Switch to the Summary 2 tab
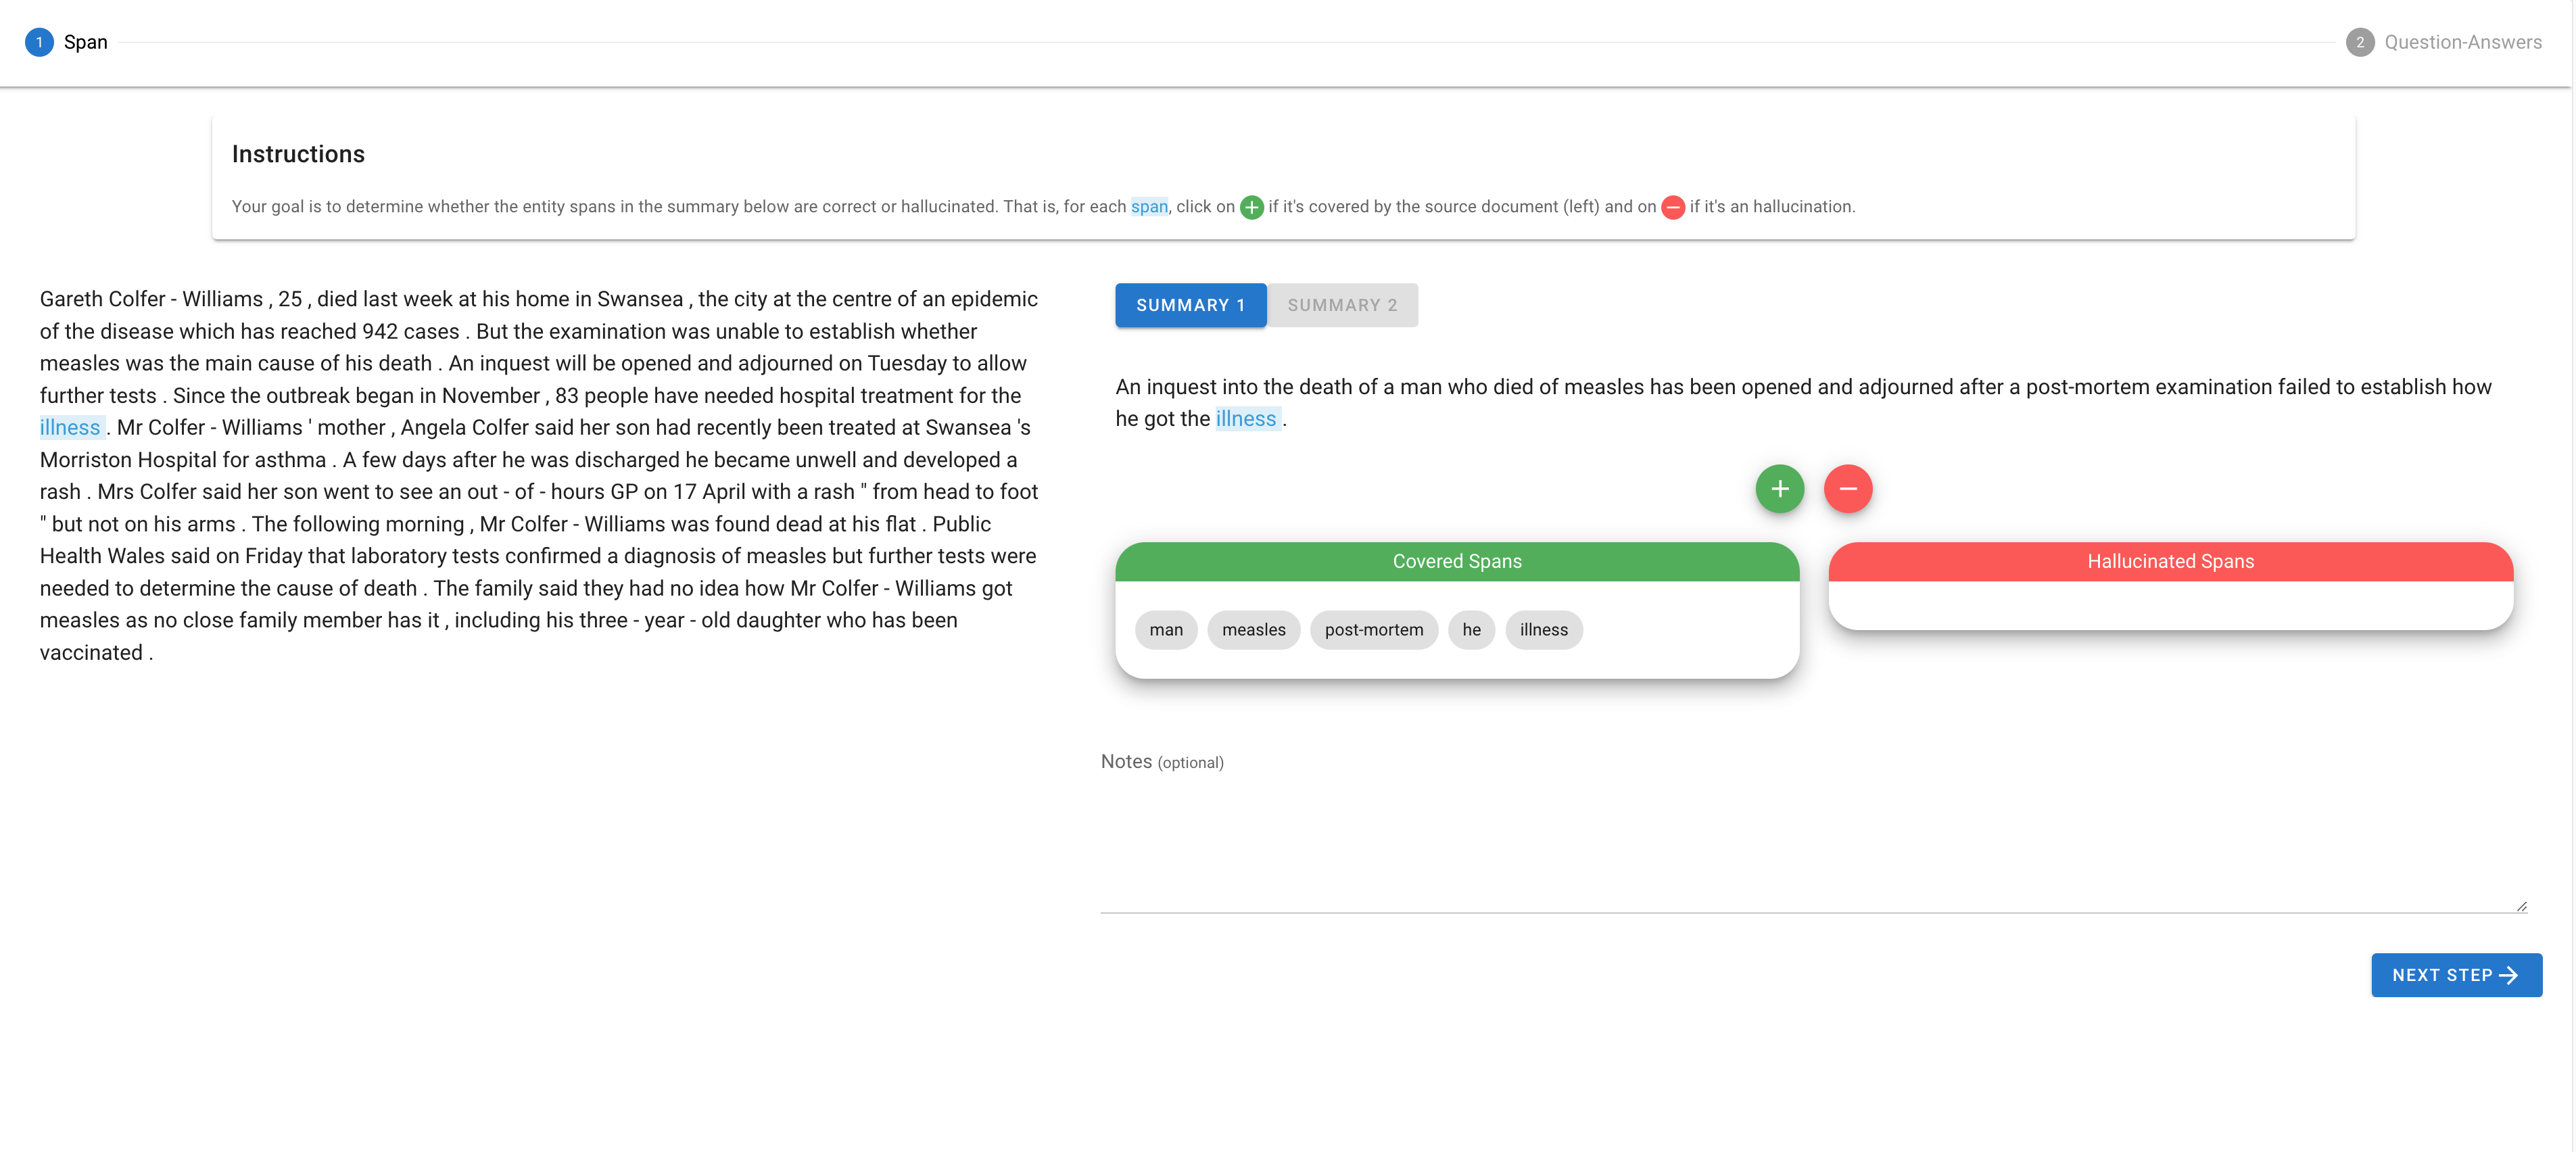 coord(1341,305)
